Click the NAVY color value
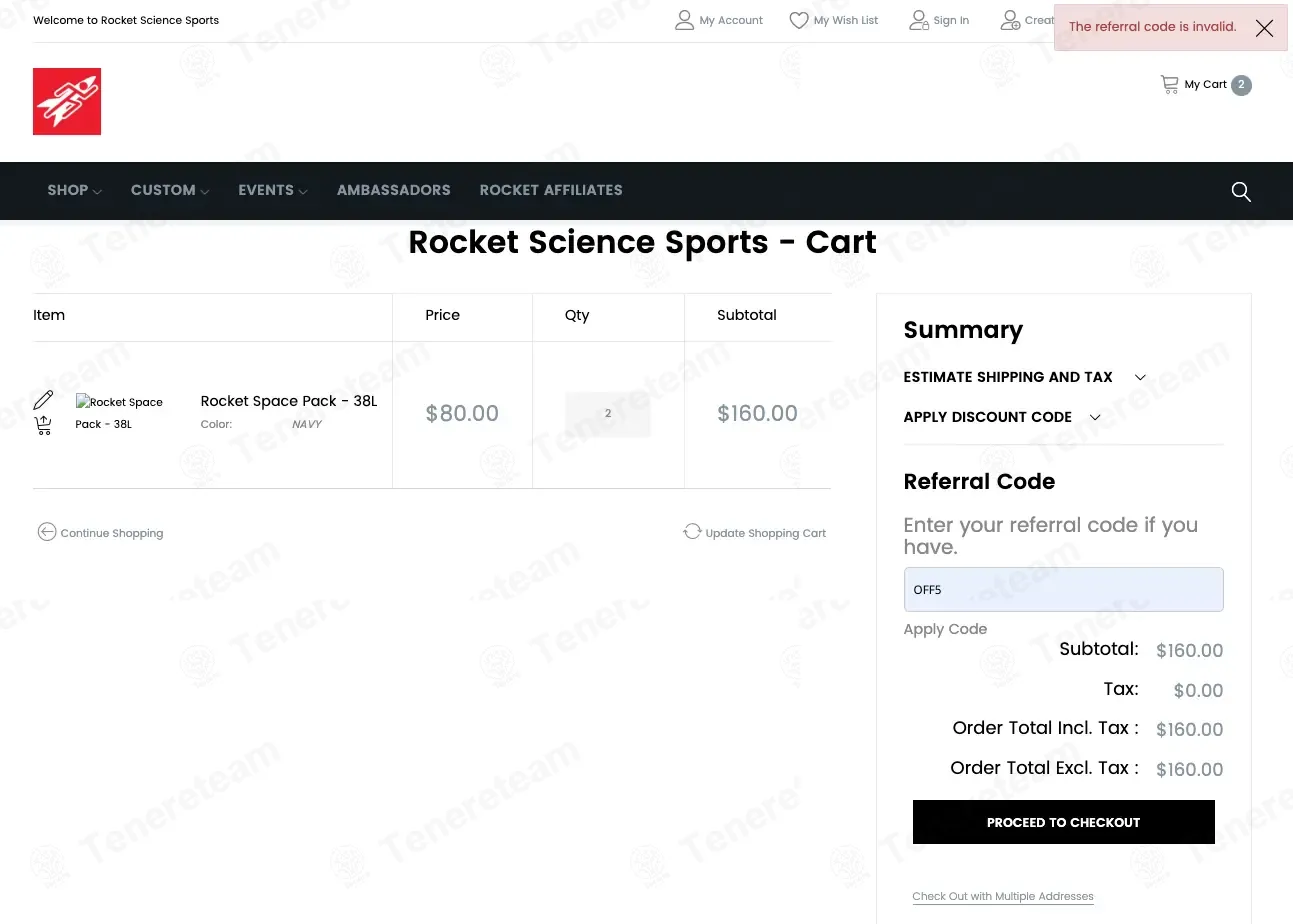 click(307, 424)
